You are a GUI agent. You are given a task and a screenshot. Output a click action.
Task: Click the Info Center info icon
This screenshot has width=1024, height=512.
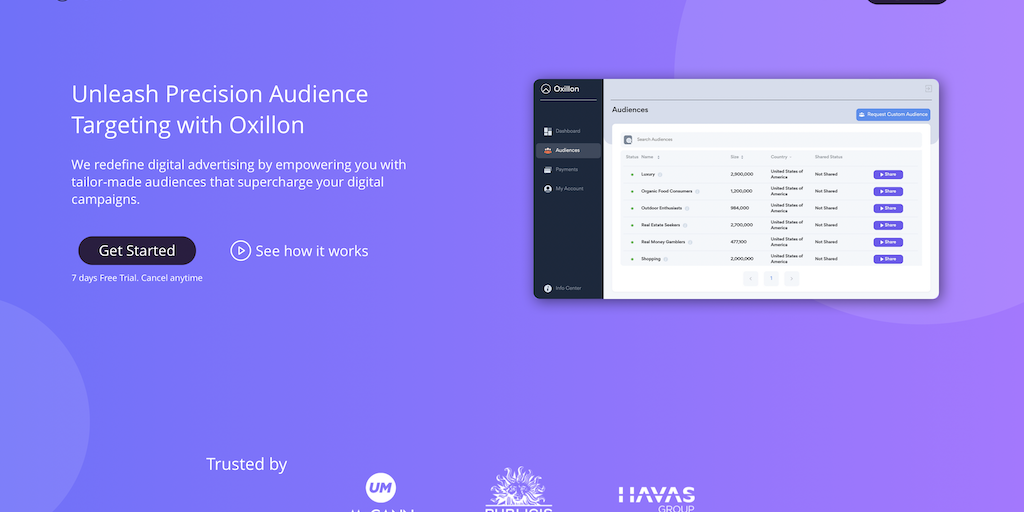[x=548, y=289]
